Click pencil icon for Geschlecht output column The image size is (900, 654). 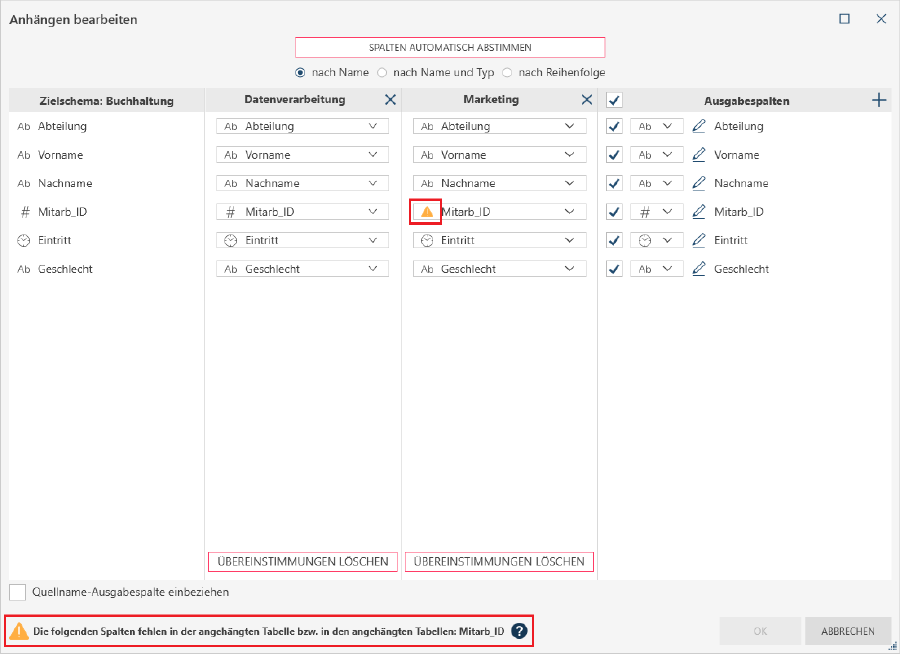(699, 269)
